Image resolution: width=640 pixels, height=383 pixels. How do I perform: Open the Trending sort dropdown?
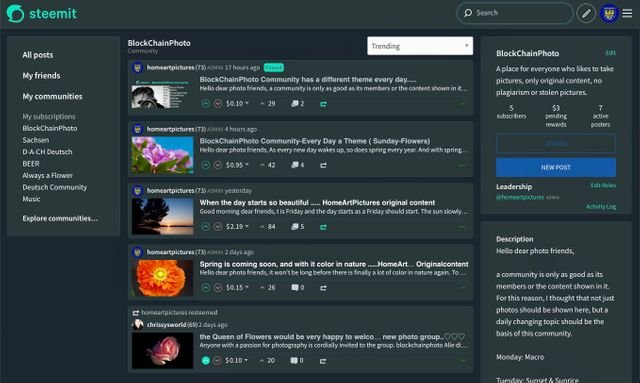pyautogui.click(x=420, y=46)
